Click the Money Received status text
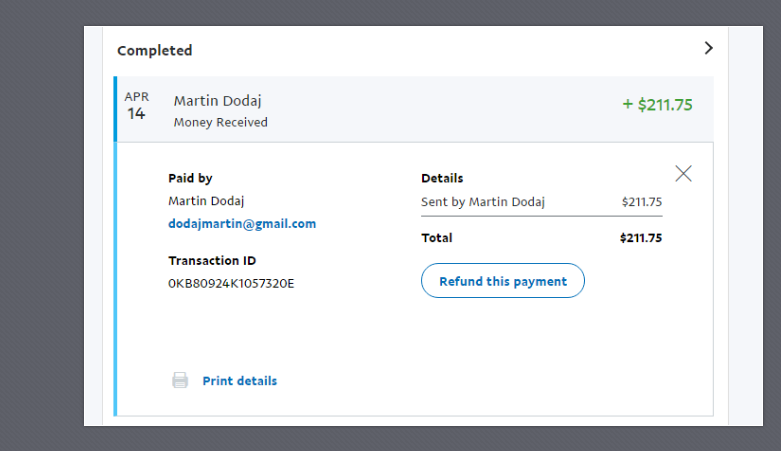The height and width of the screenshot is (451, 781). (x=220, y=123)
